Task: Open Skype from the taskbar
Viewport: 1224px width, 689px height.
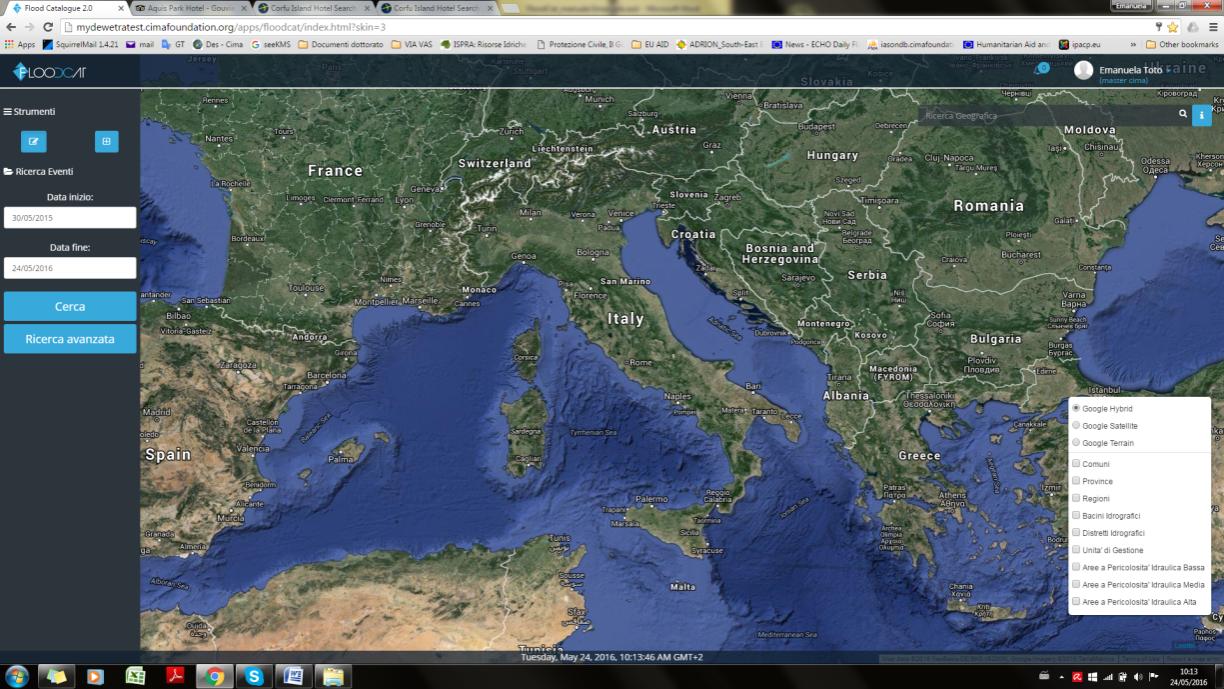Action: pyautogui.click(x=254, y=676)
